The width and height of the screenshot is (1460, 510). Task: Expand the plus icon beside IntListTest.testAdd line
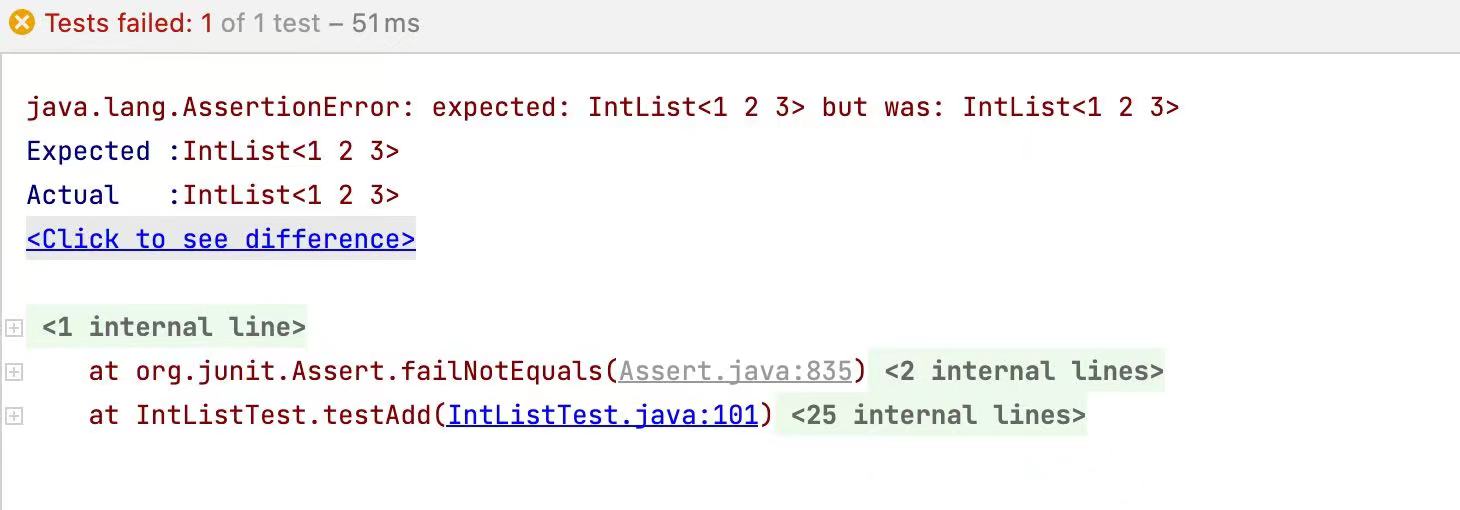click(14, 416)
